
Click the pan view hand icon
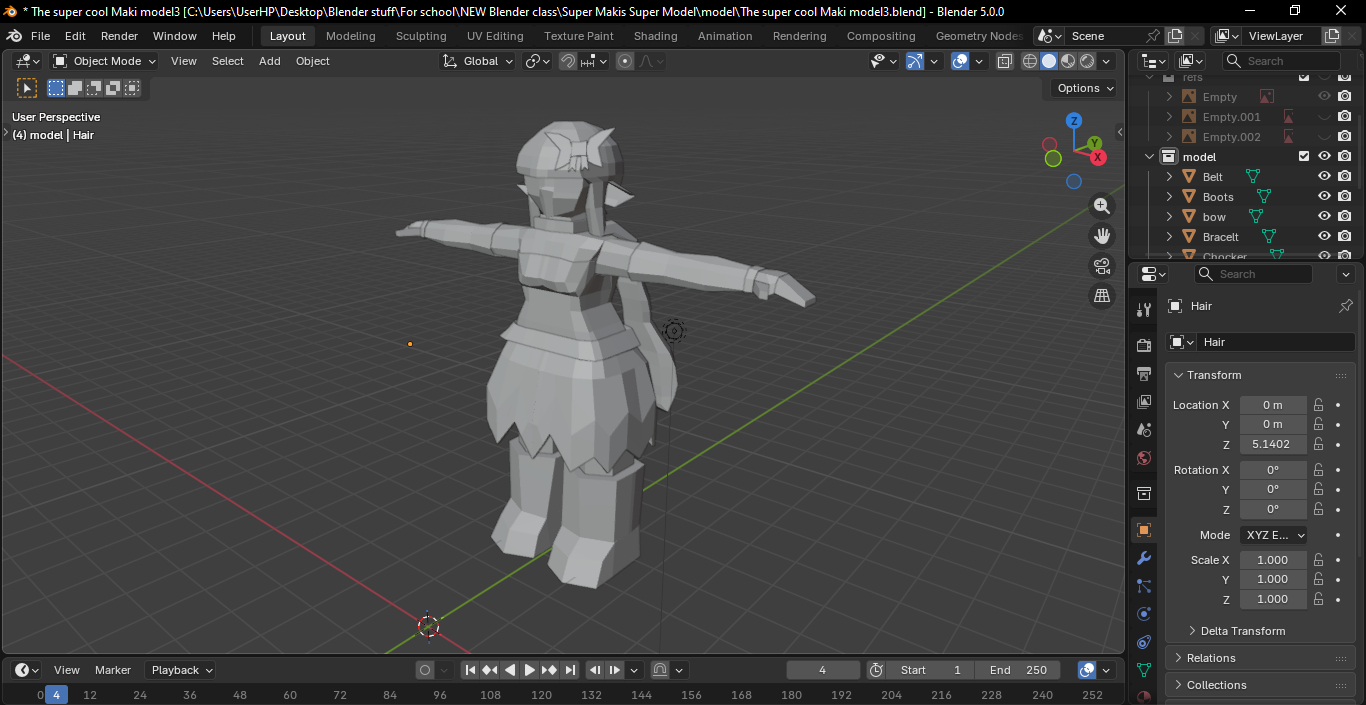coord(1101,236)
